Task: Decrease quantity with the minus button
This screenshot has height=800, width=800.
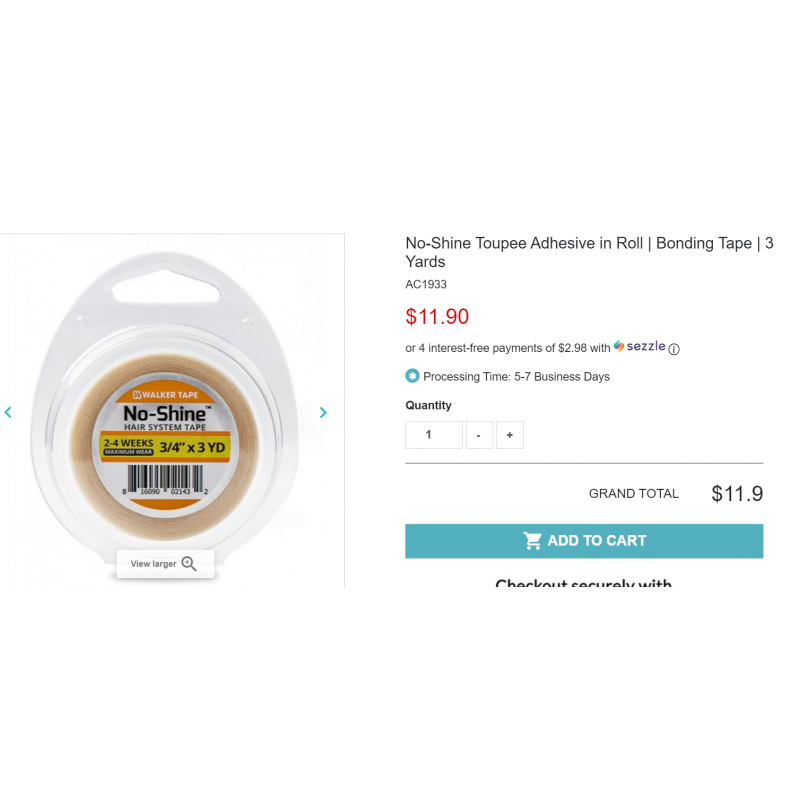Action: click(480, 435)
